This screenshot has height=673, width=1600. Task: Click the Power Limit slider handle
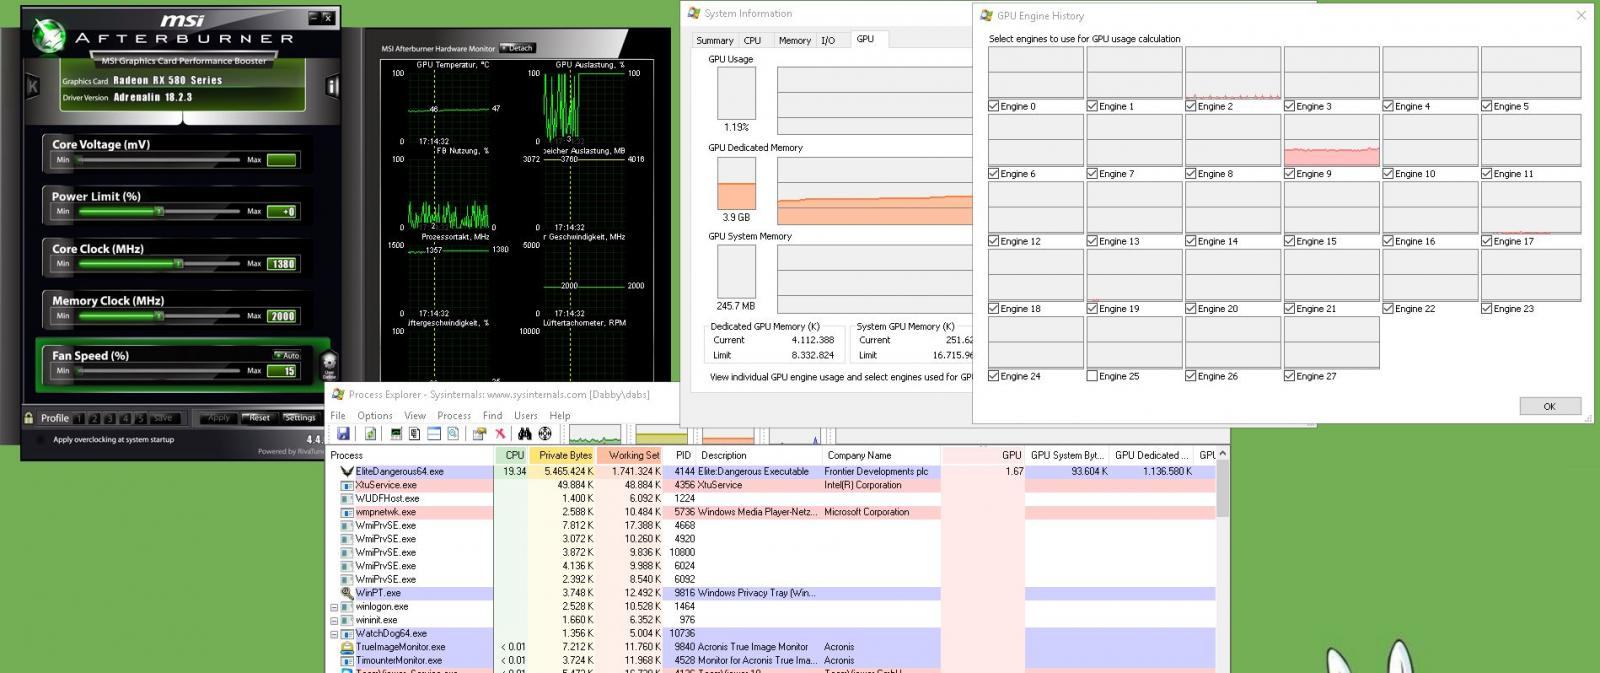tap(158, 211)
